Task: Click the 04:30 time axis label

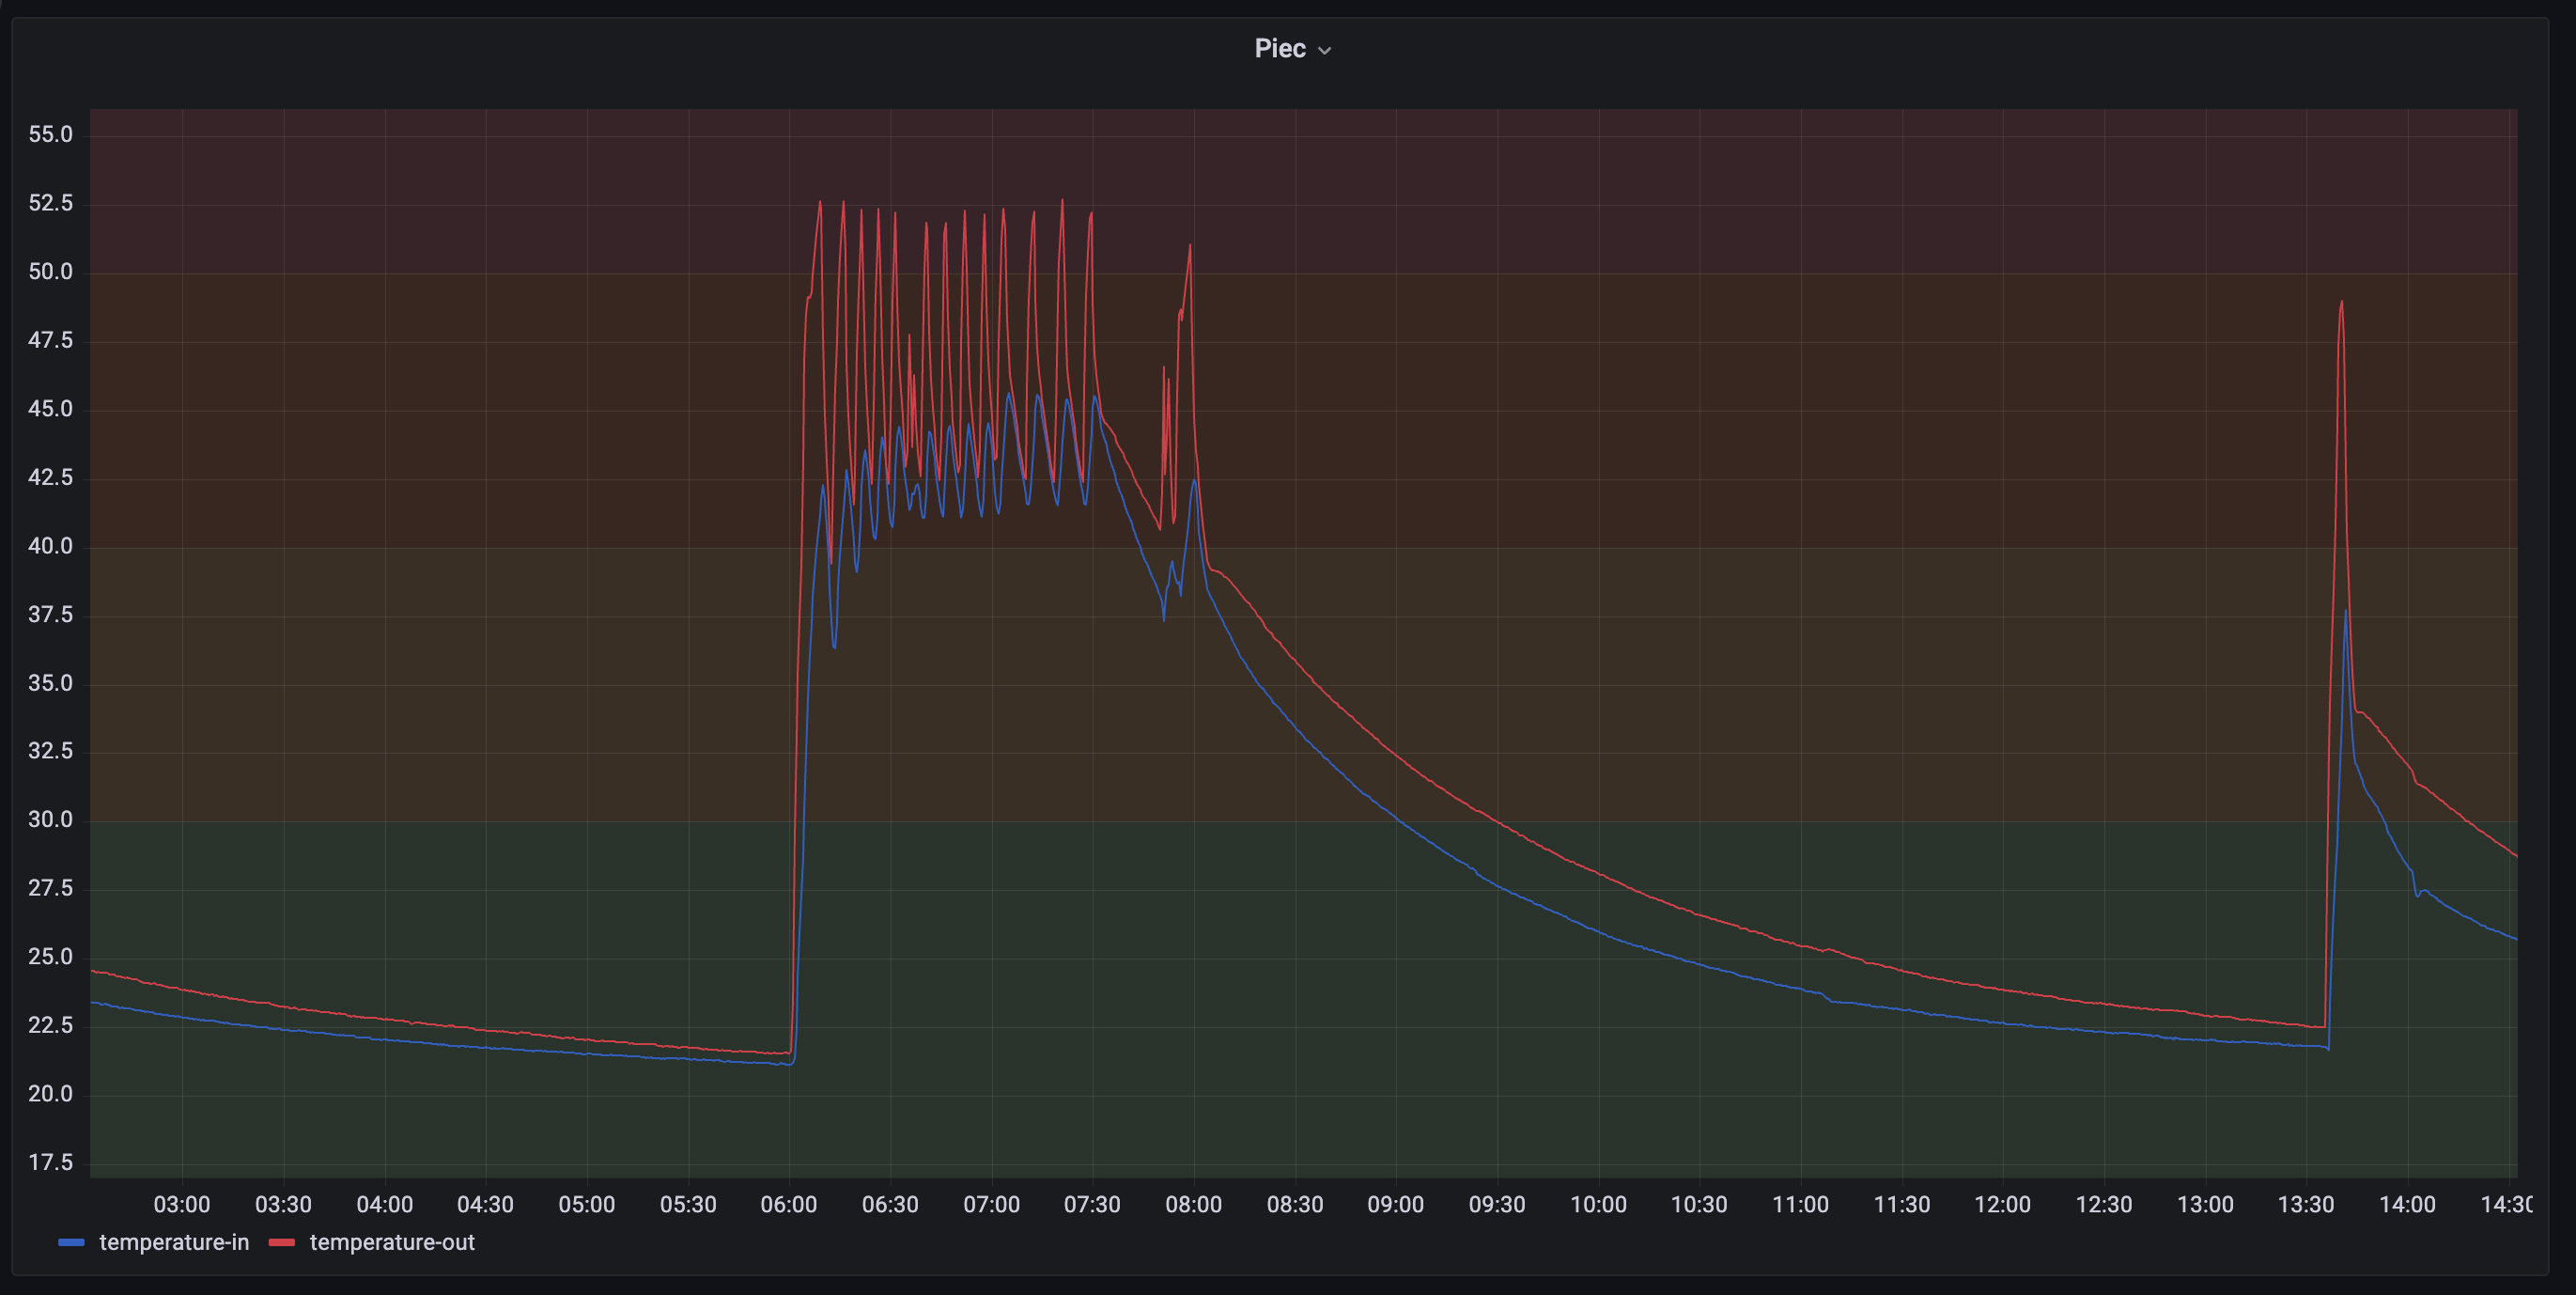Action: click(x=485, y=1204)
